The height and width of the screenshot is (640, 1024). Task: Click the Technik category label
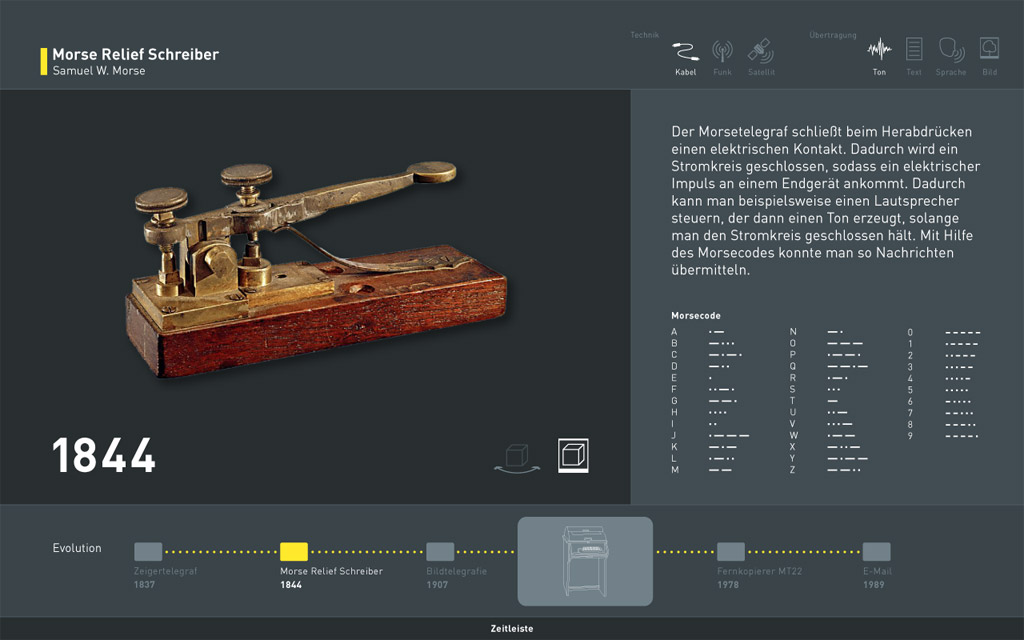pyautogui.click(x=645, y=35)
